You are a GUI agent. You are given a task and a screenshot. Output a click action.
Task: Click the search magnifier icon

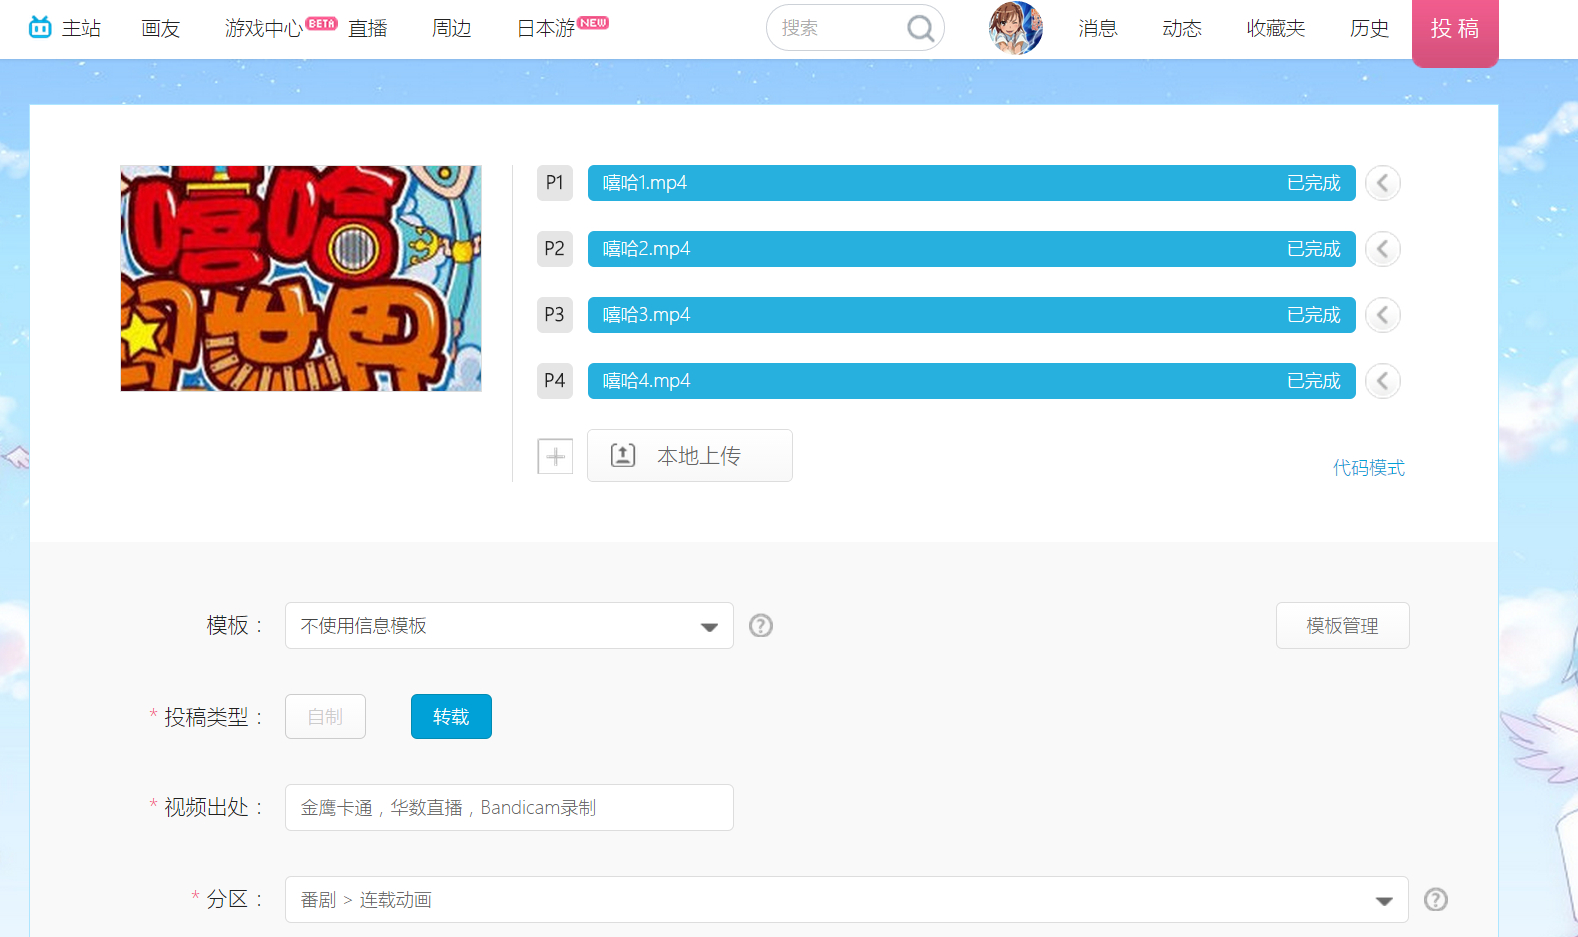tap(920, 28)
